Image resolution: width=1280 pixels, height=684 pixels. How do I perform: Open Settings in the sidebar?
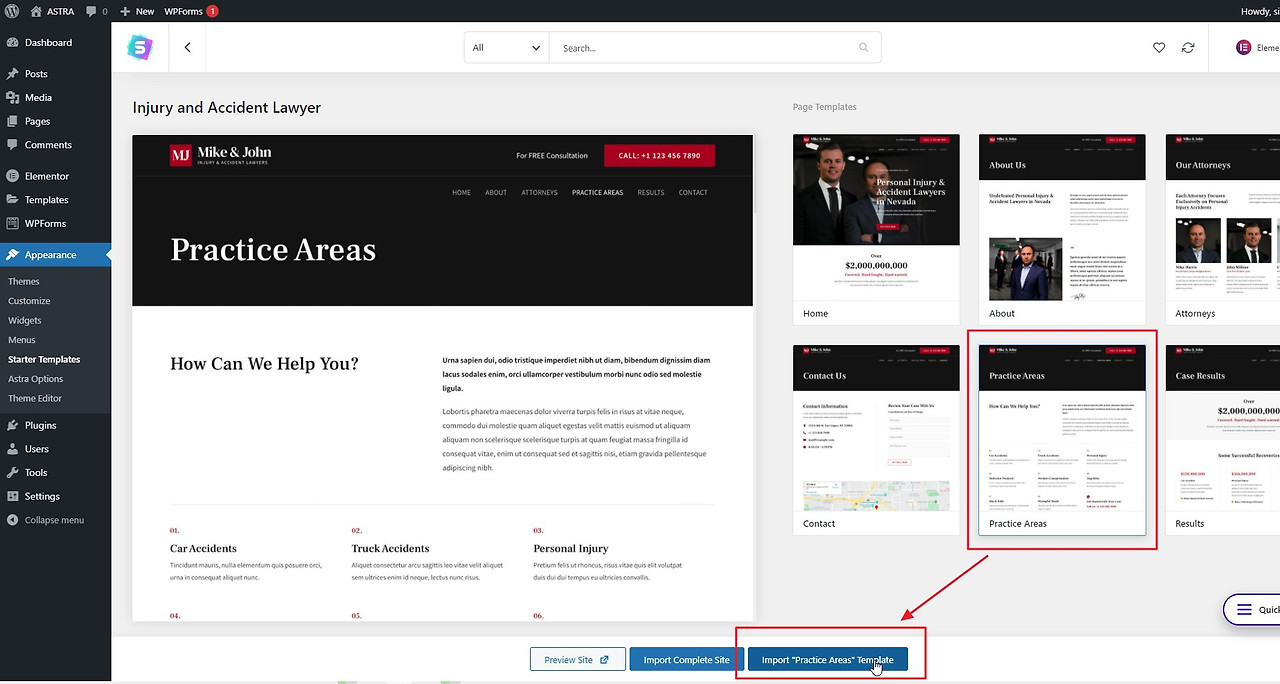pyautogui.click(x=55, y=496)
